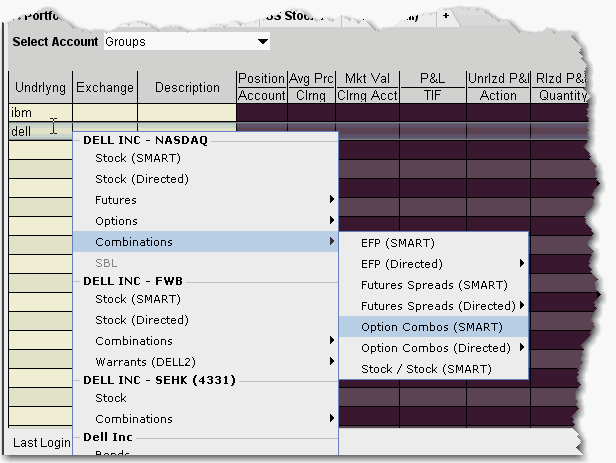Select Stock (SMART) under DELL INC - NASDAQ
The image size is (616, 463).
[x=140, y=158]
